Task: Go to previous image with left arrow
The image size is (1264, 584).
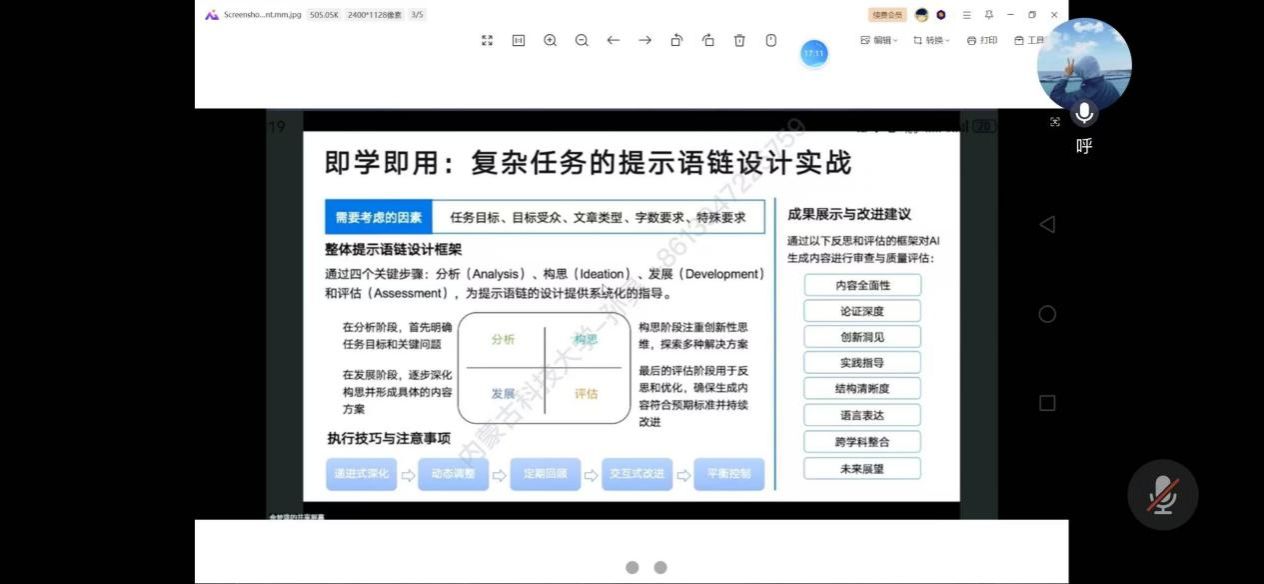Action: coord(613,40)
